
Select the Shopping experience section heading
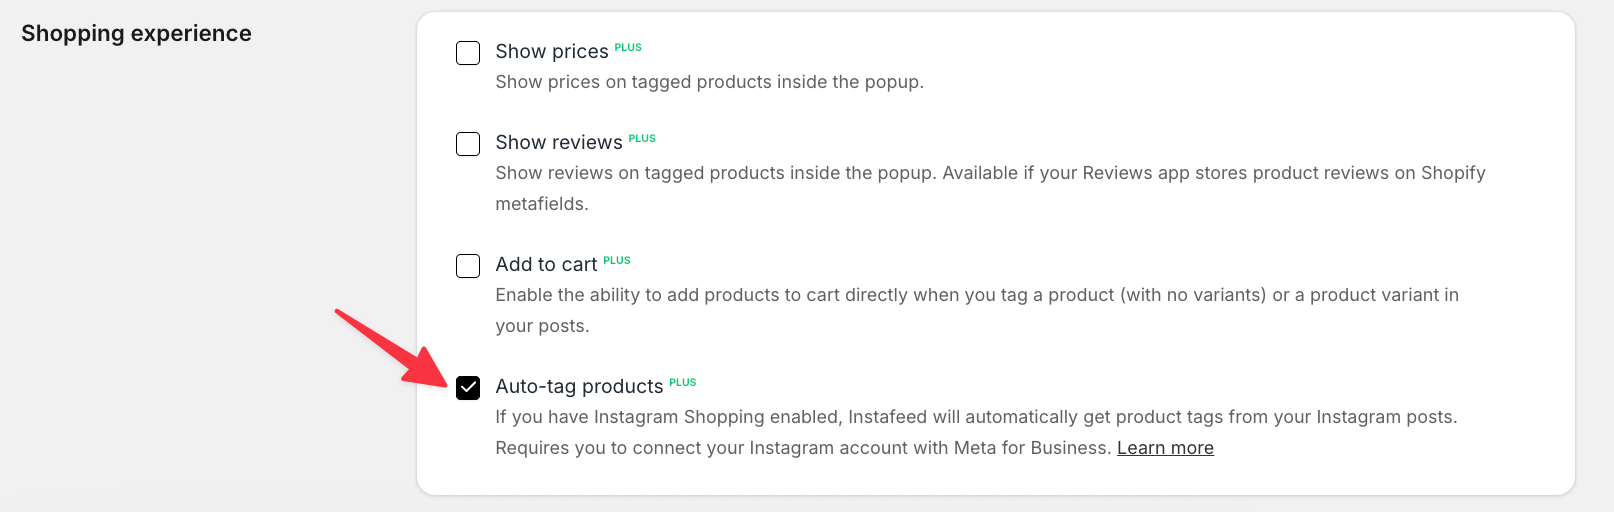click(136, 33)
